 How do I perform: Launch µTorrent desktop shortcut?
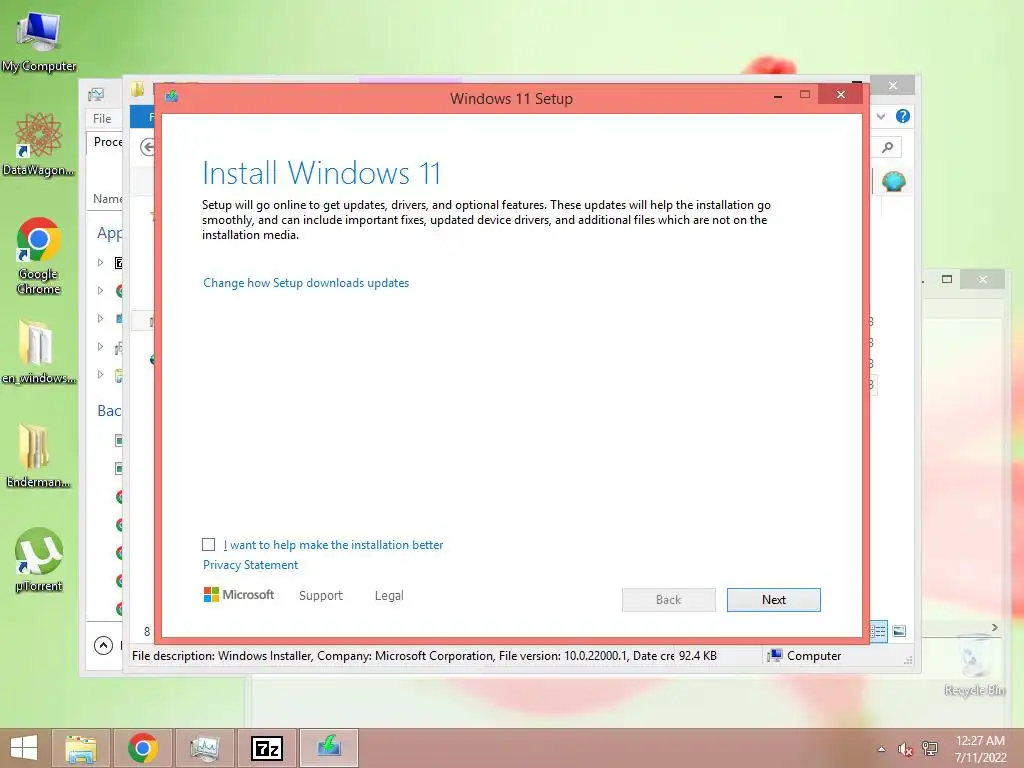point(39,560)
